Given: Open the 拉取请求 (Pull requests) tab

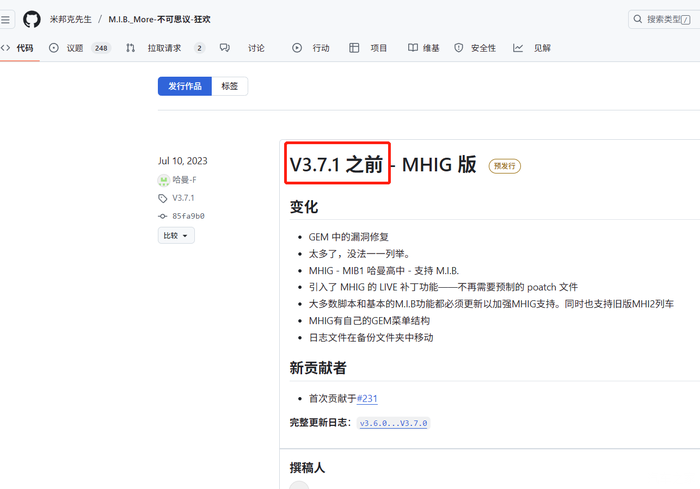Looking at the screenshot, I should click(x=165, y=48).
